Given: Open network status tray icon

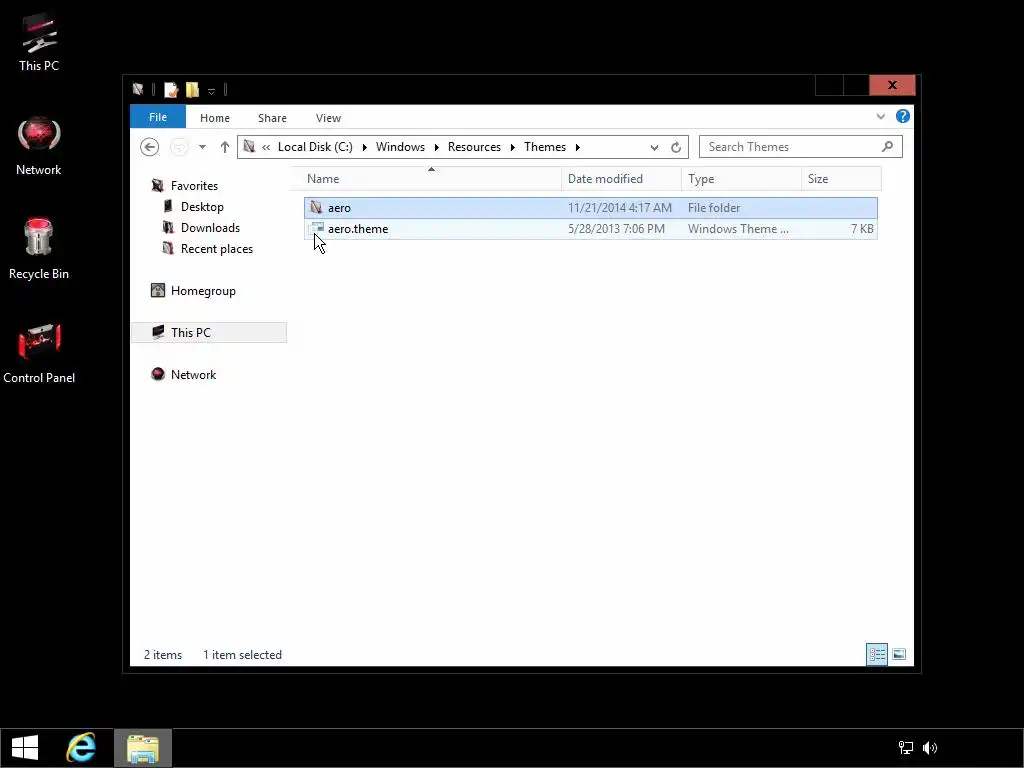Looking at the screenshot, I should coord(906,748).
